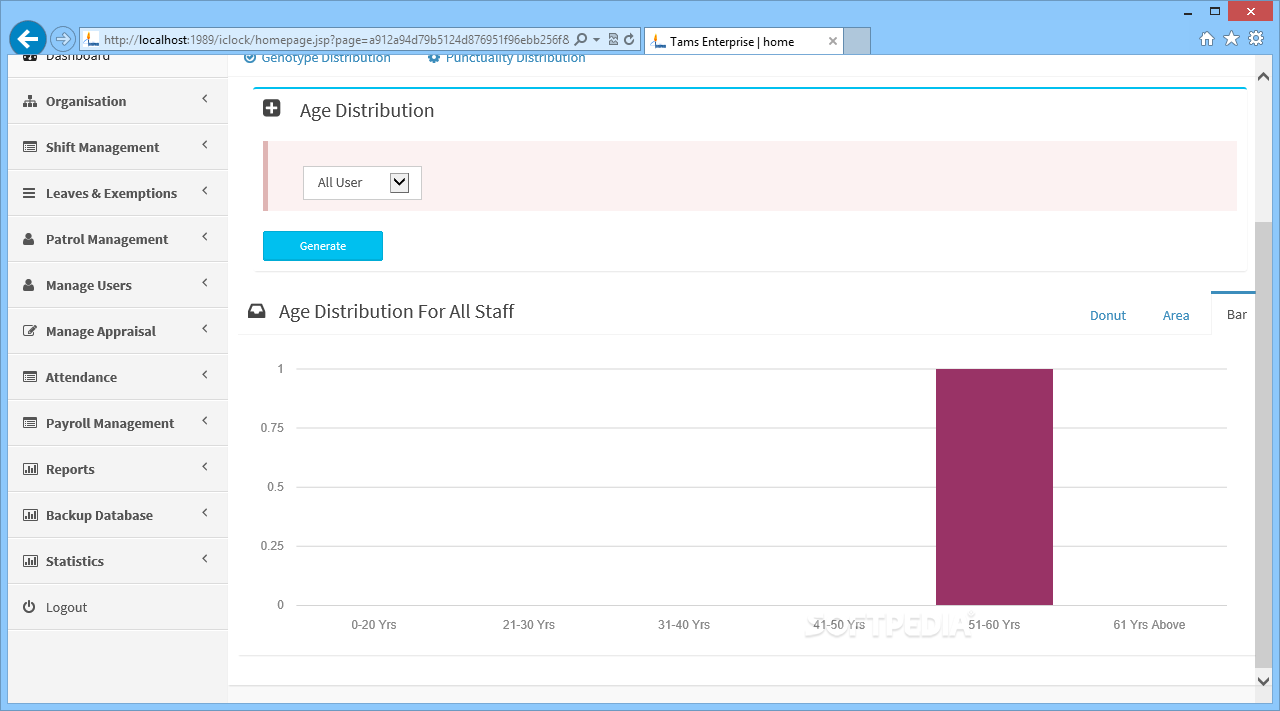This screenshot has height=711, width=1280.
Task: Click the Reports chart icon
Action: (x=30, y=469)
